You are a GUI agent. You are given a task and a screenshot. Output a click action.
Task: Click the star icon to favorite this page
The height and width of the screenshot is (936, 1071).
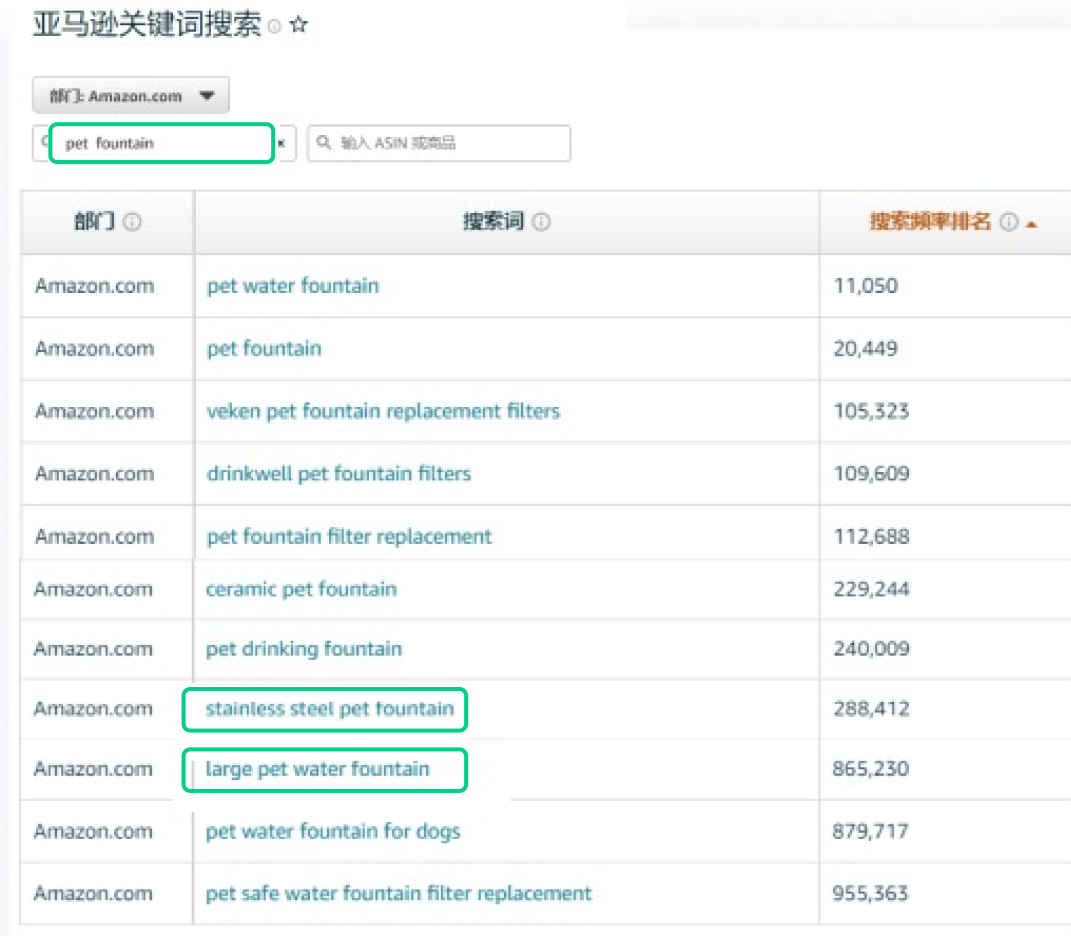(298, 26)
